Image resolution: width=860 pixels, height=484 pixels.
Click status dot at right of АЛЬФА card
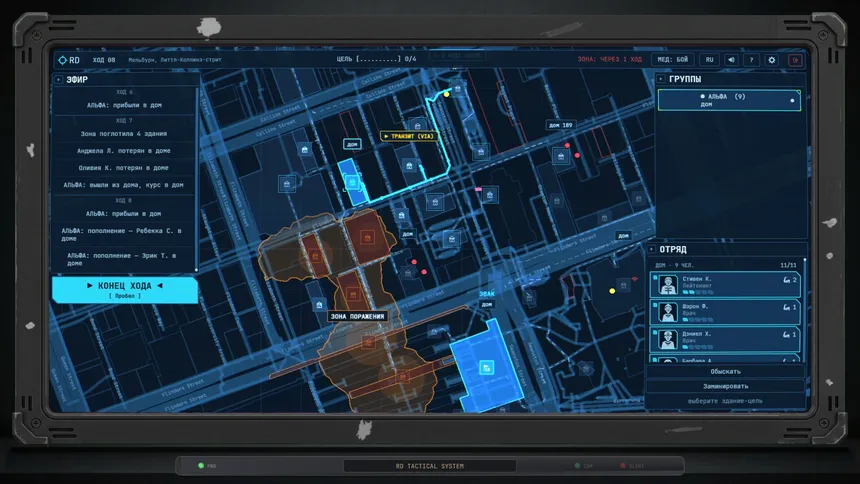[x=792, y=100]
